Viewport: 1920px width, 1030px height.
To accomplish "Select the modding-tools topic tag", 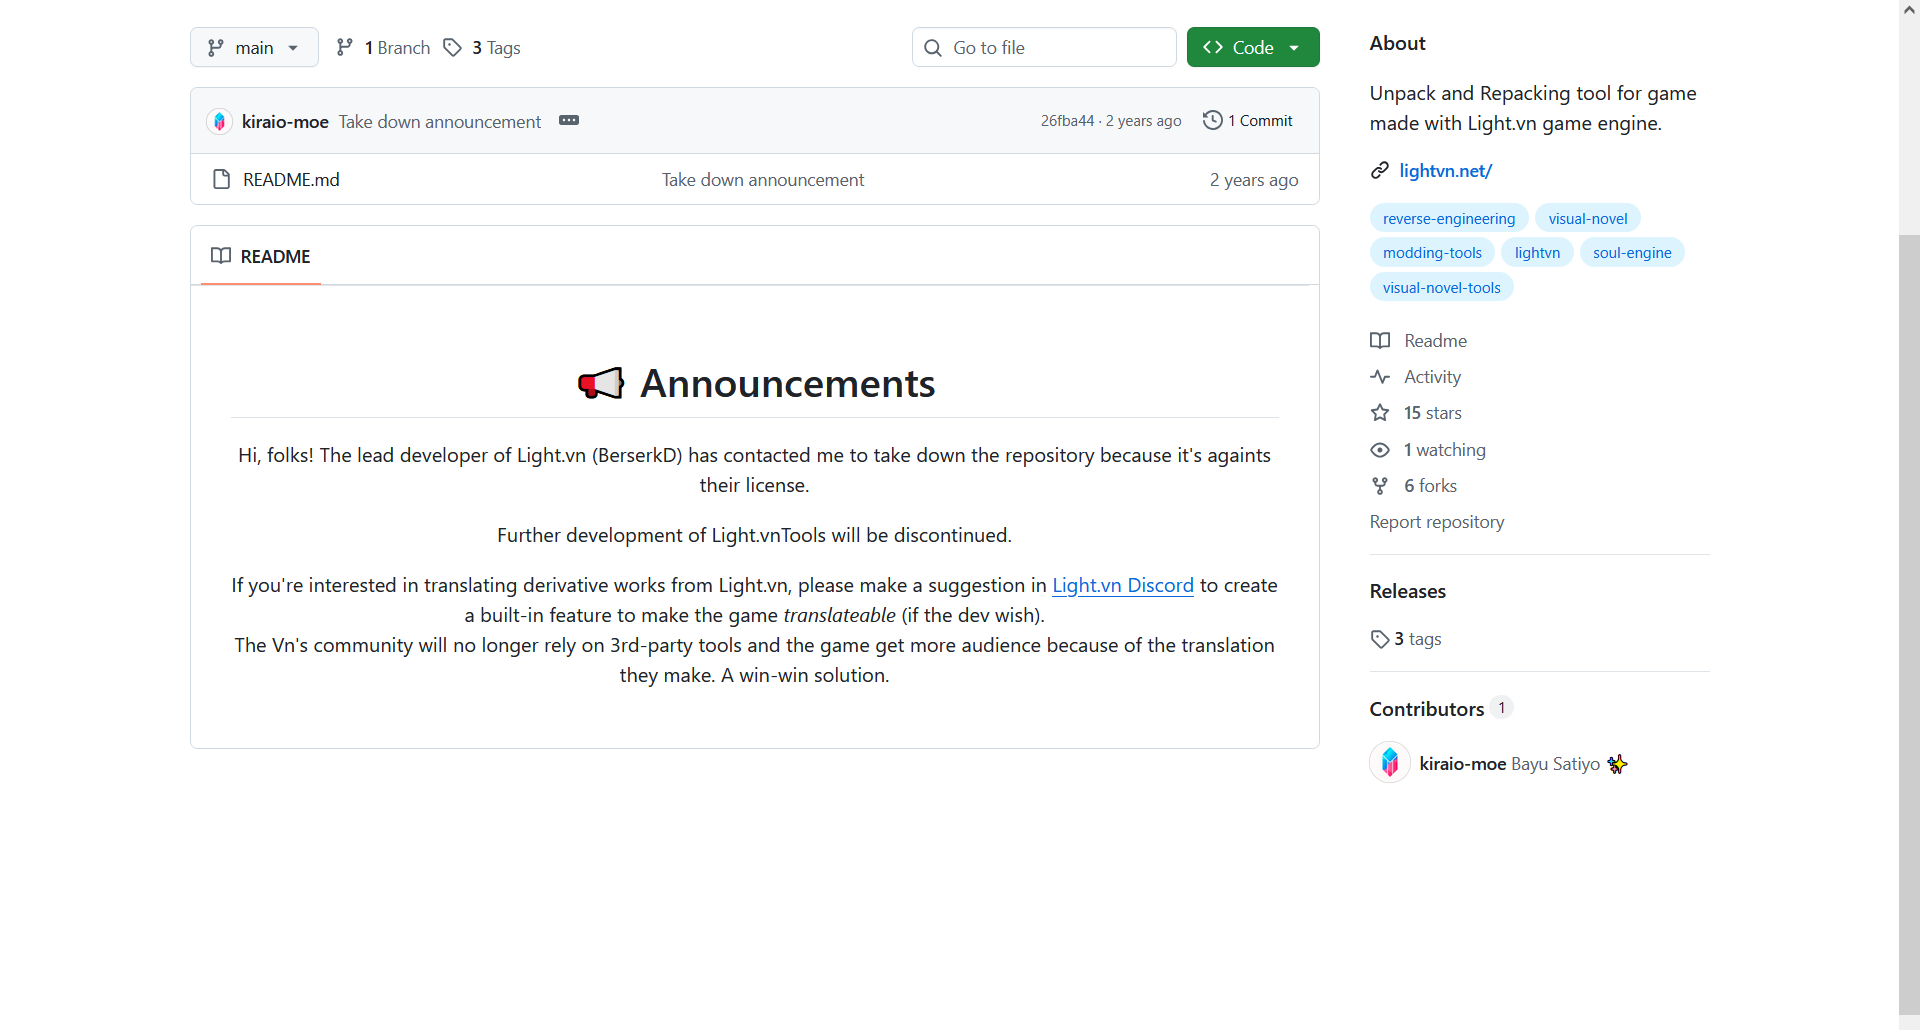I will [1432, 252].
